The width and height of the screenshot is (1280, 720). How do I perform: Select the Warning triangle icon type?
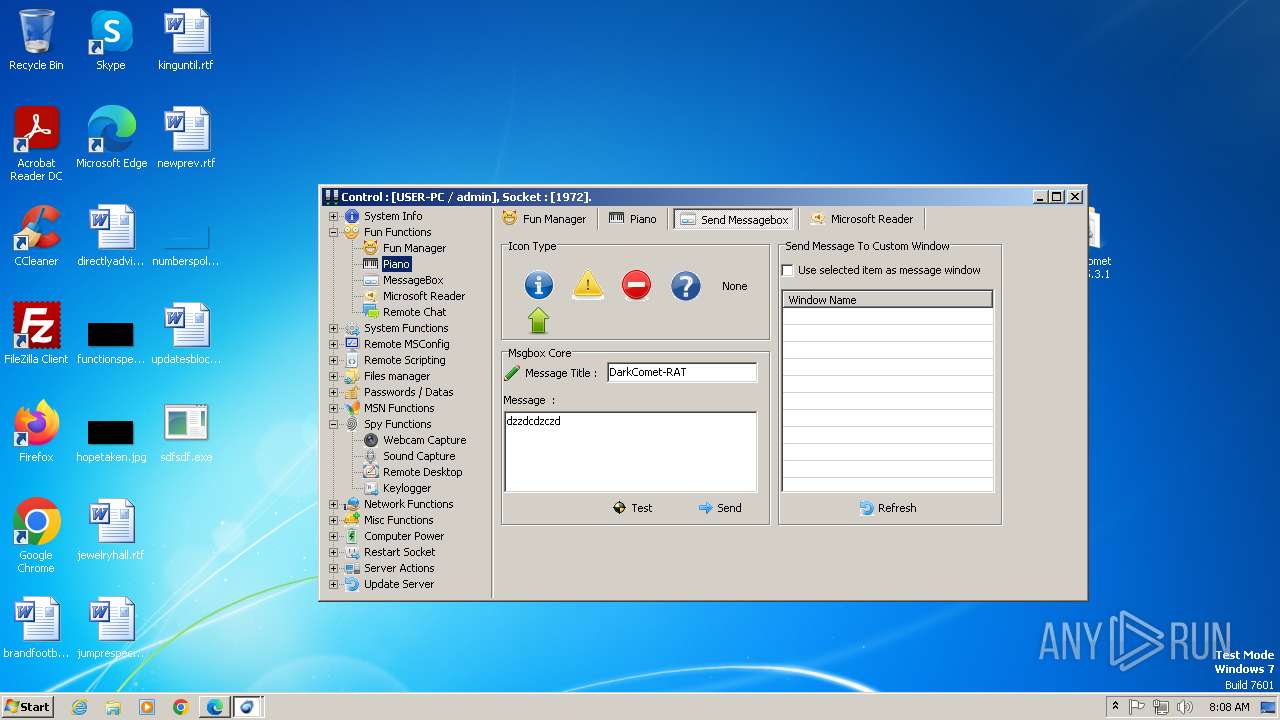(588, 286)
